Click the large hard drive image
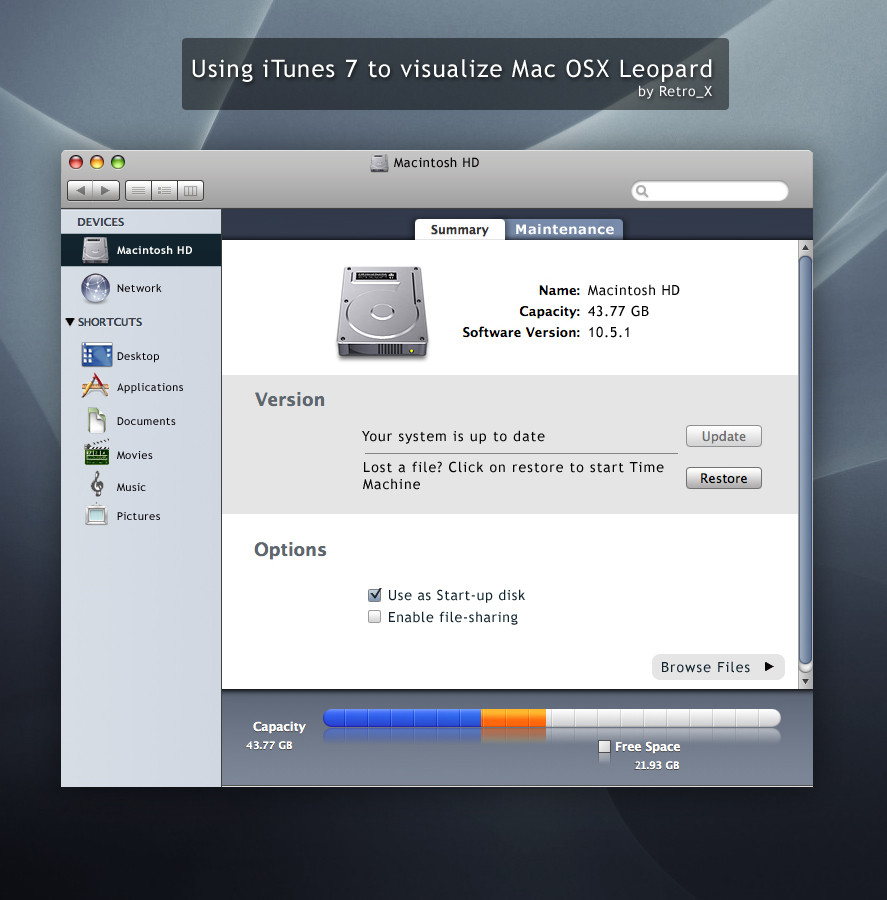887x900 pixels. (x=382, y=312)
